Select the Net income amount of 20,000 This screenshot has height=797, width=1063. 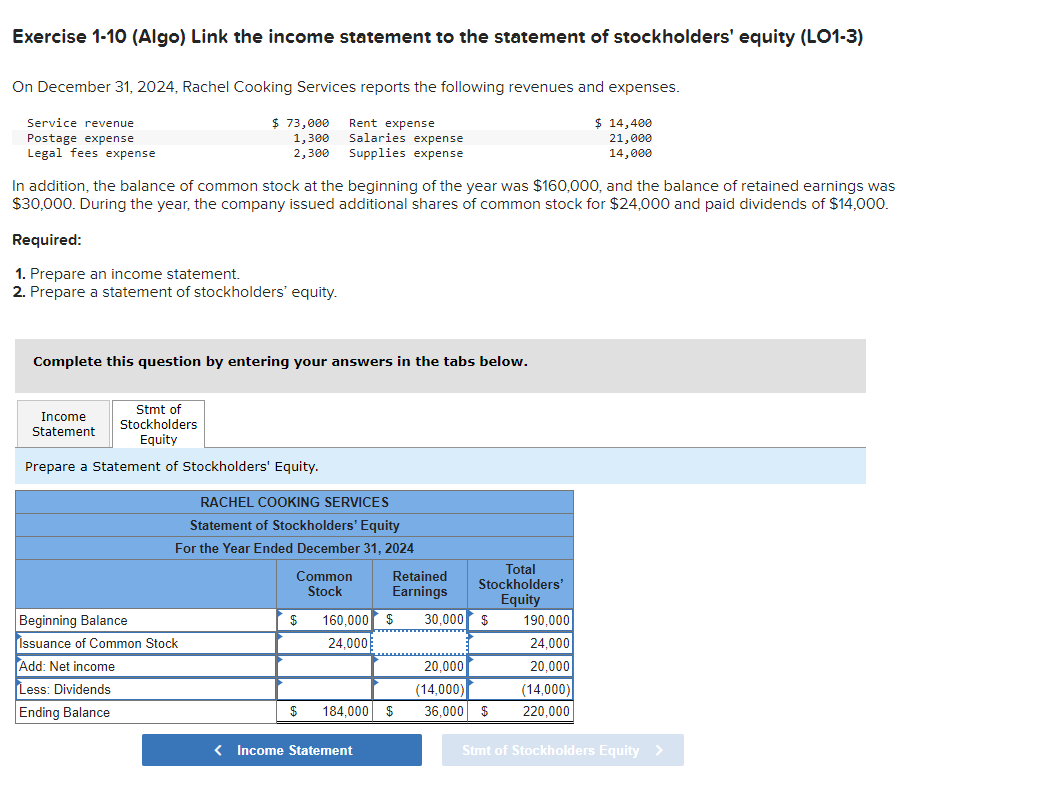[x=419, y=666]
